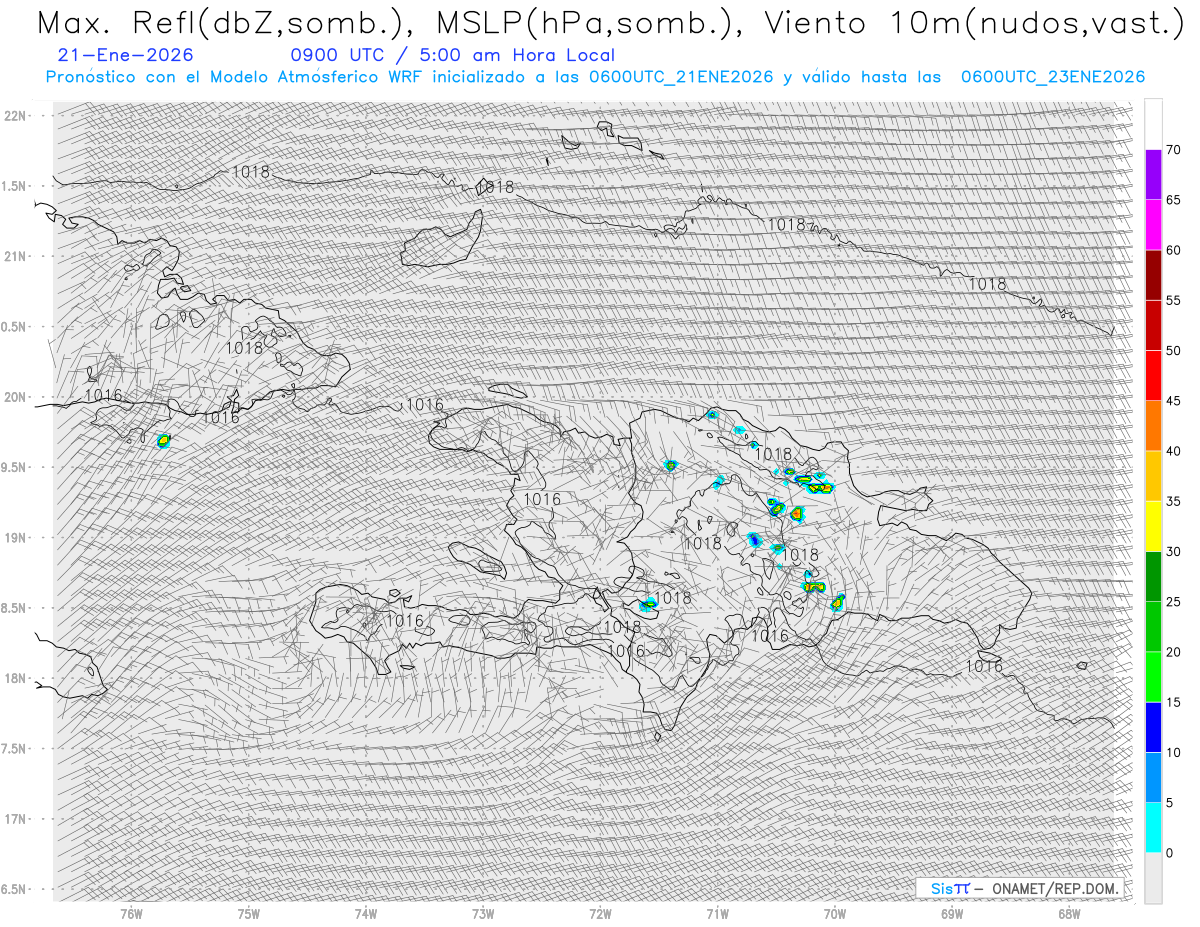Select the colorbar value label '0'
1200x927 pixels.
[x=1169, y=853]
